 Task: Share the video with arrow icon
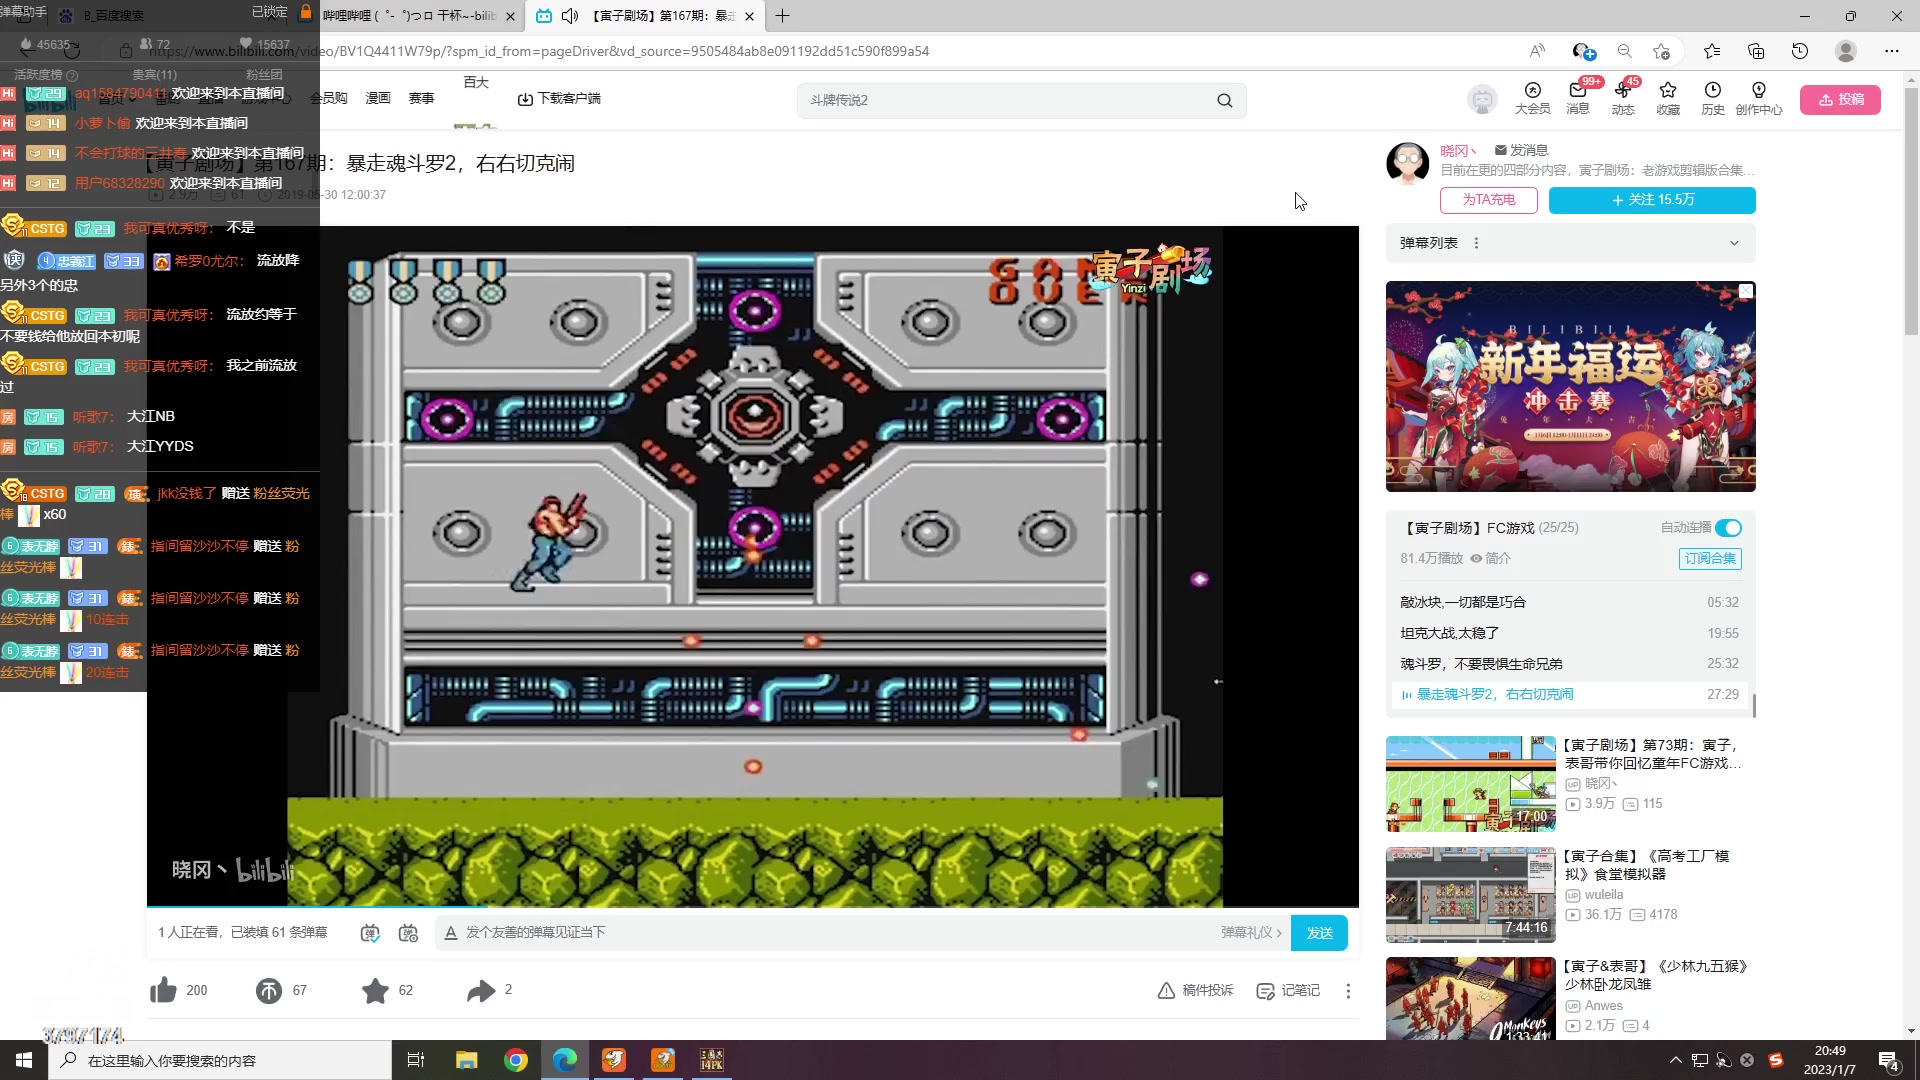click(x=481, y=990)
